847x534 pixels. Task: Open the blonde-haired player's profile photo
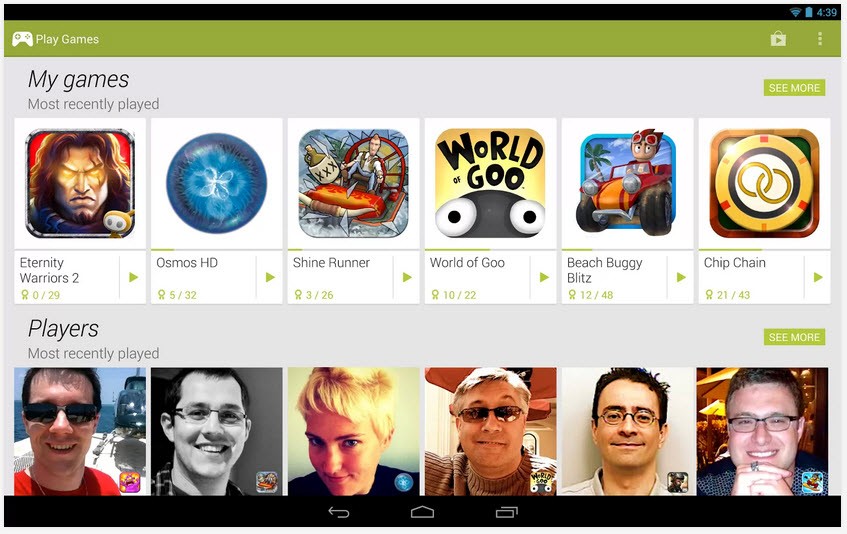(353, 431)
